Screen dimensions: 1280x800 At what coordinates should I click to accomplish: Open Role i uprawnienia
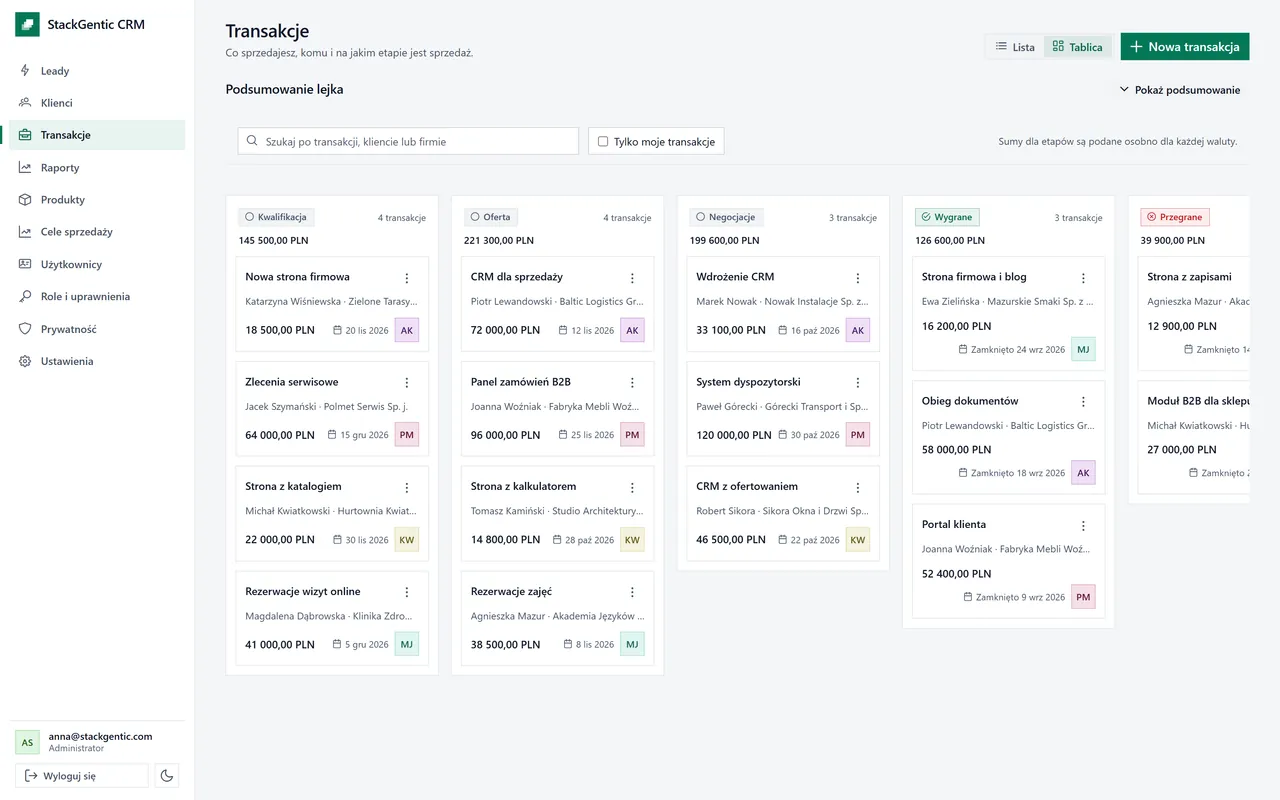pos(97,297)
